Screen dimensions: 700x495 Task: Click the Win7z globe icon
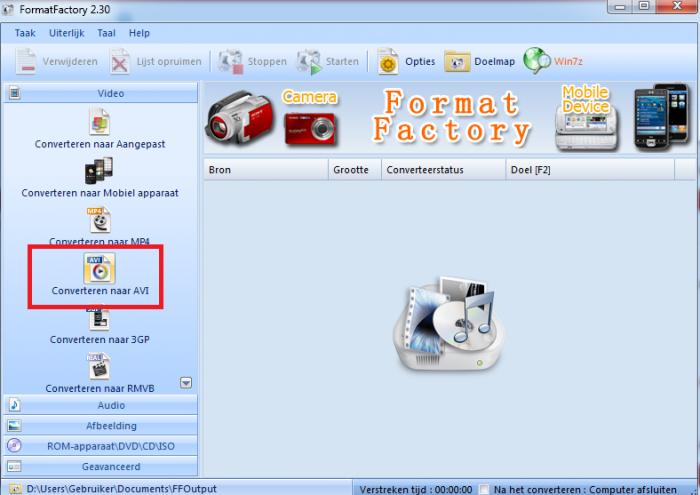(537, 61)
